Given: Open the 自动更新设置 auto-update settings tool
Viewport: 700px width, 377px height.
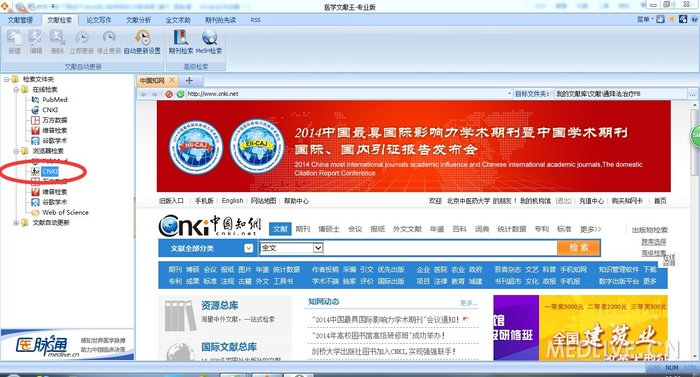Looking at the screenshot, I should pyautogui.click(x=142, y=42).
